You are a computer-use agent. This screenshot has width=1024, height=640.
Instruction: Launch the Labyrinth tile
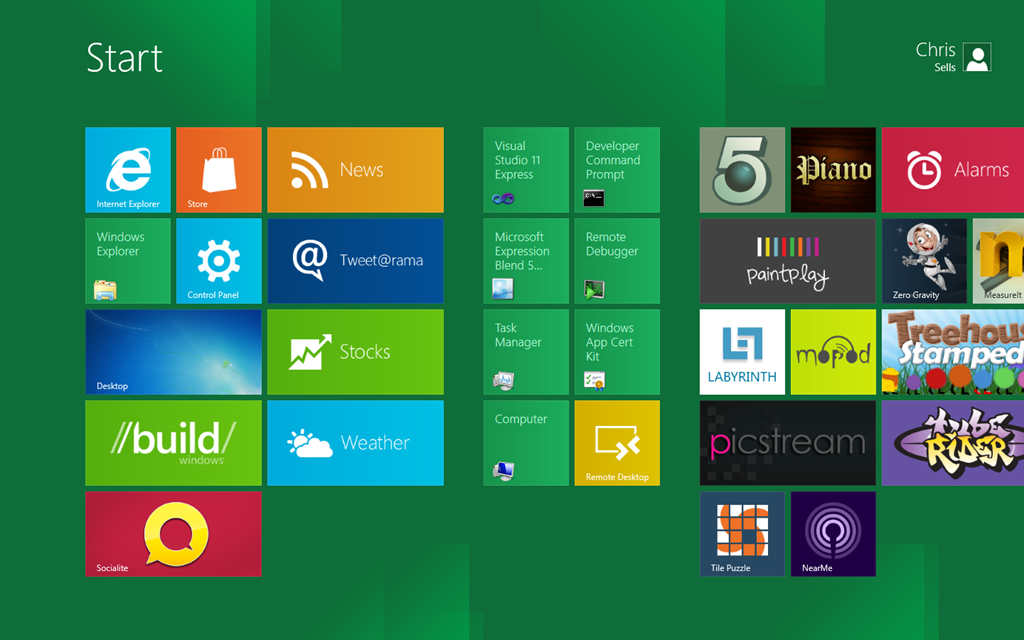click(x=742, y=352)
